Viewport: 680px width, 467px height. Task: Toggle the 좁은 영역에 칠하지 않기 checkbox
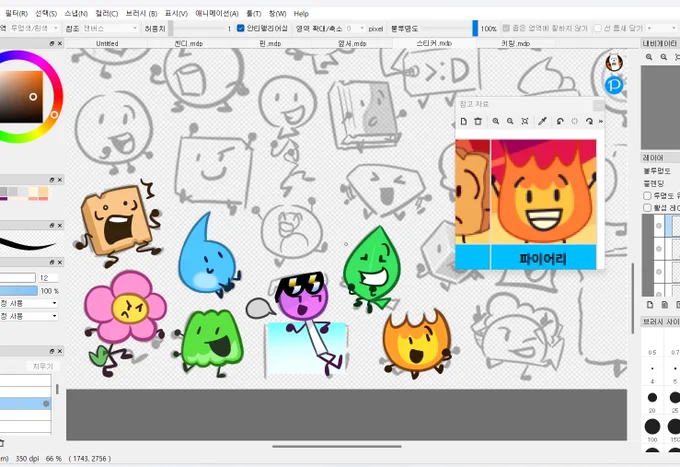tap(506, 28)
